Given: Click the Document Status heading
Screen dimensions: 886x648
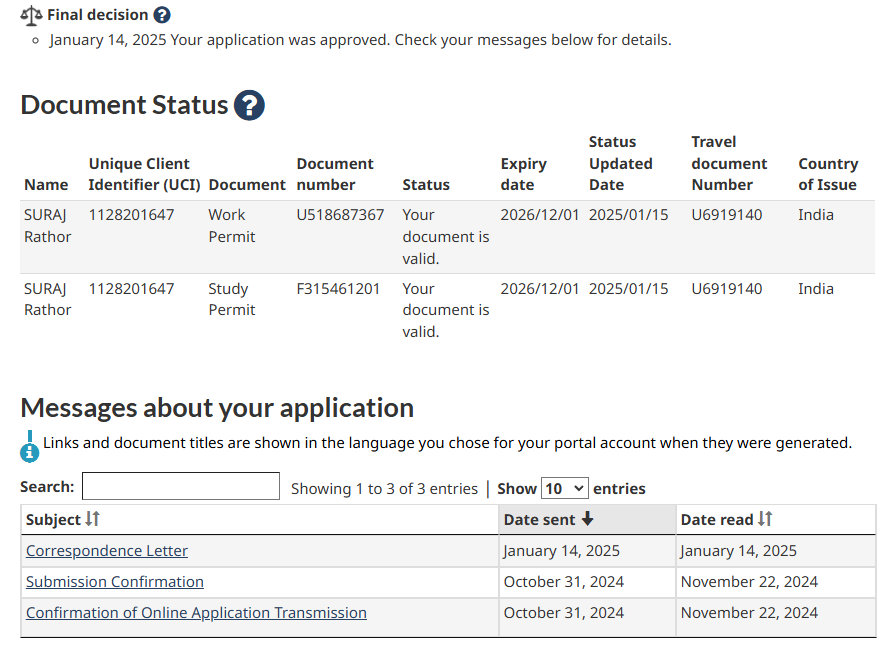Looking at the screenshot, I should tap(124, 105).
